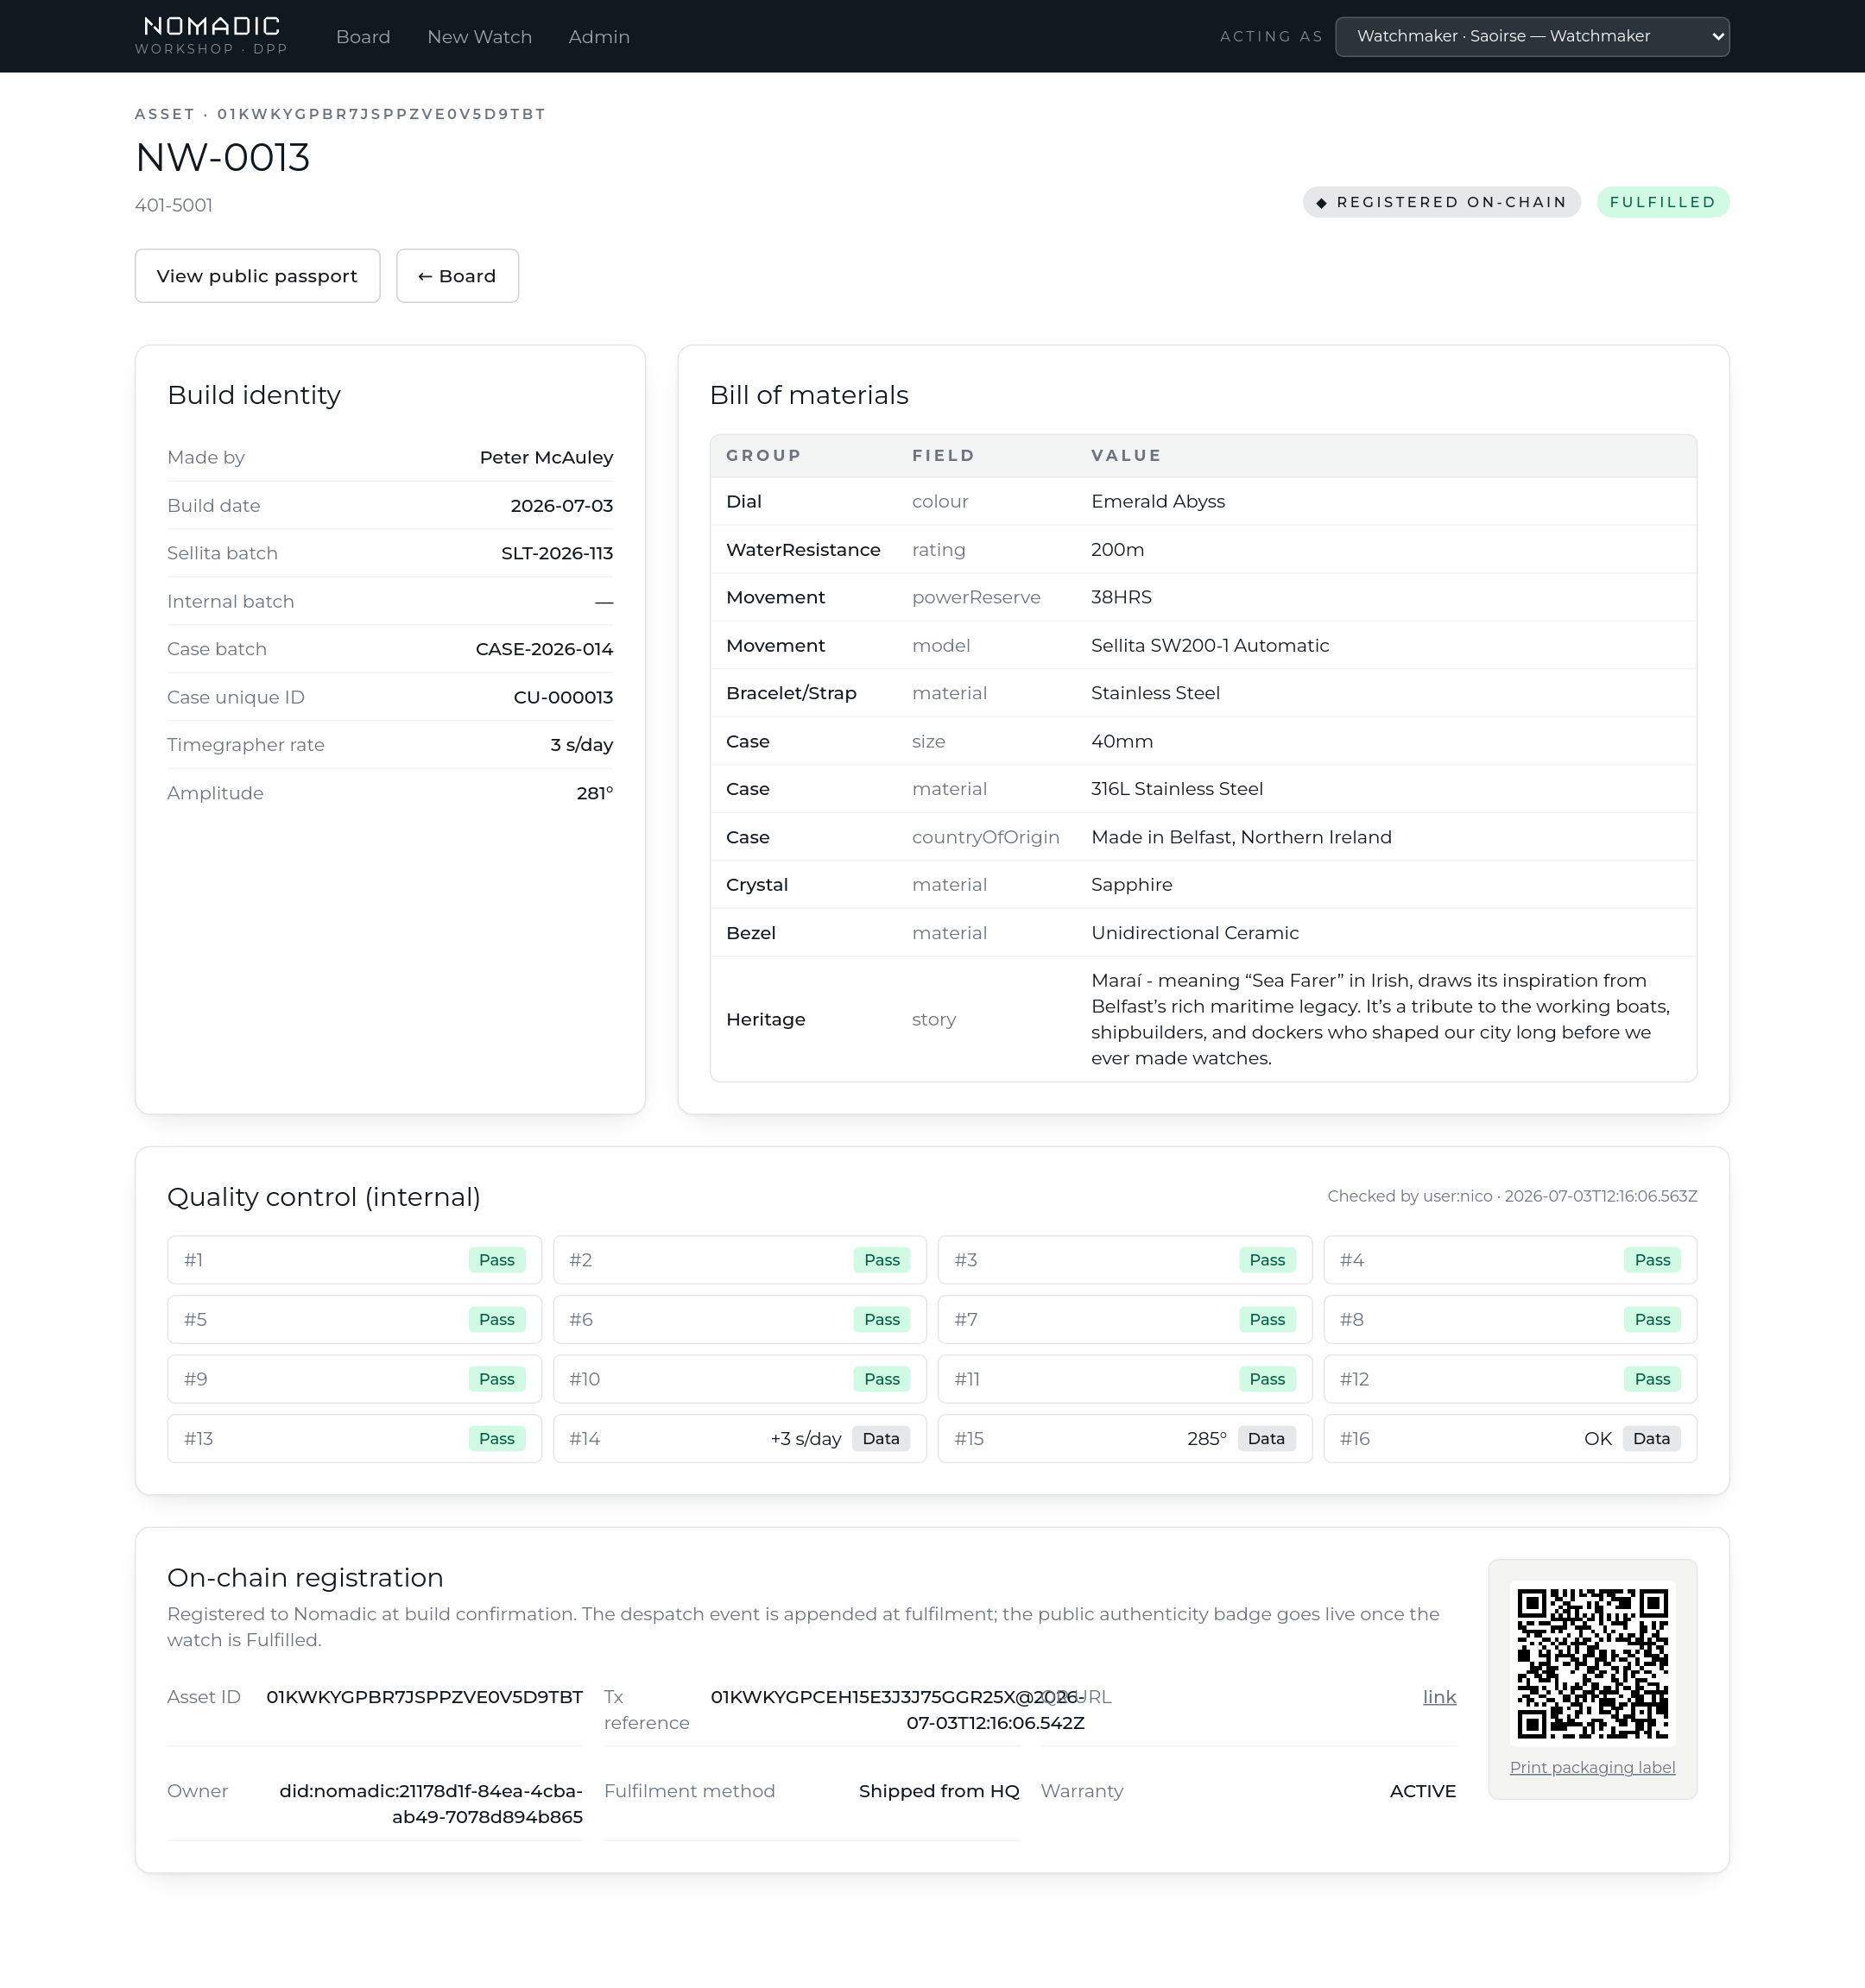Screen dimensions: 1865x1988
Task: Click the 285° value on check #15
Action: (1207, 1439)
